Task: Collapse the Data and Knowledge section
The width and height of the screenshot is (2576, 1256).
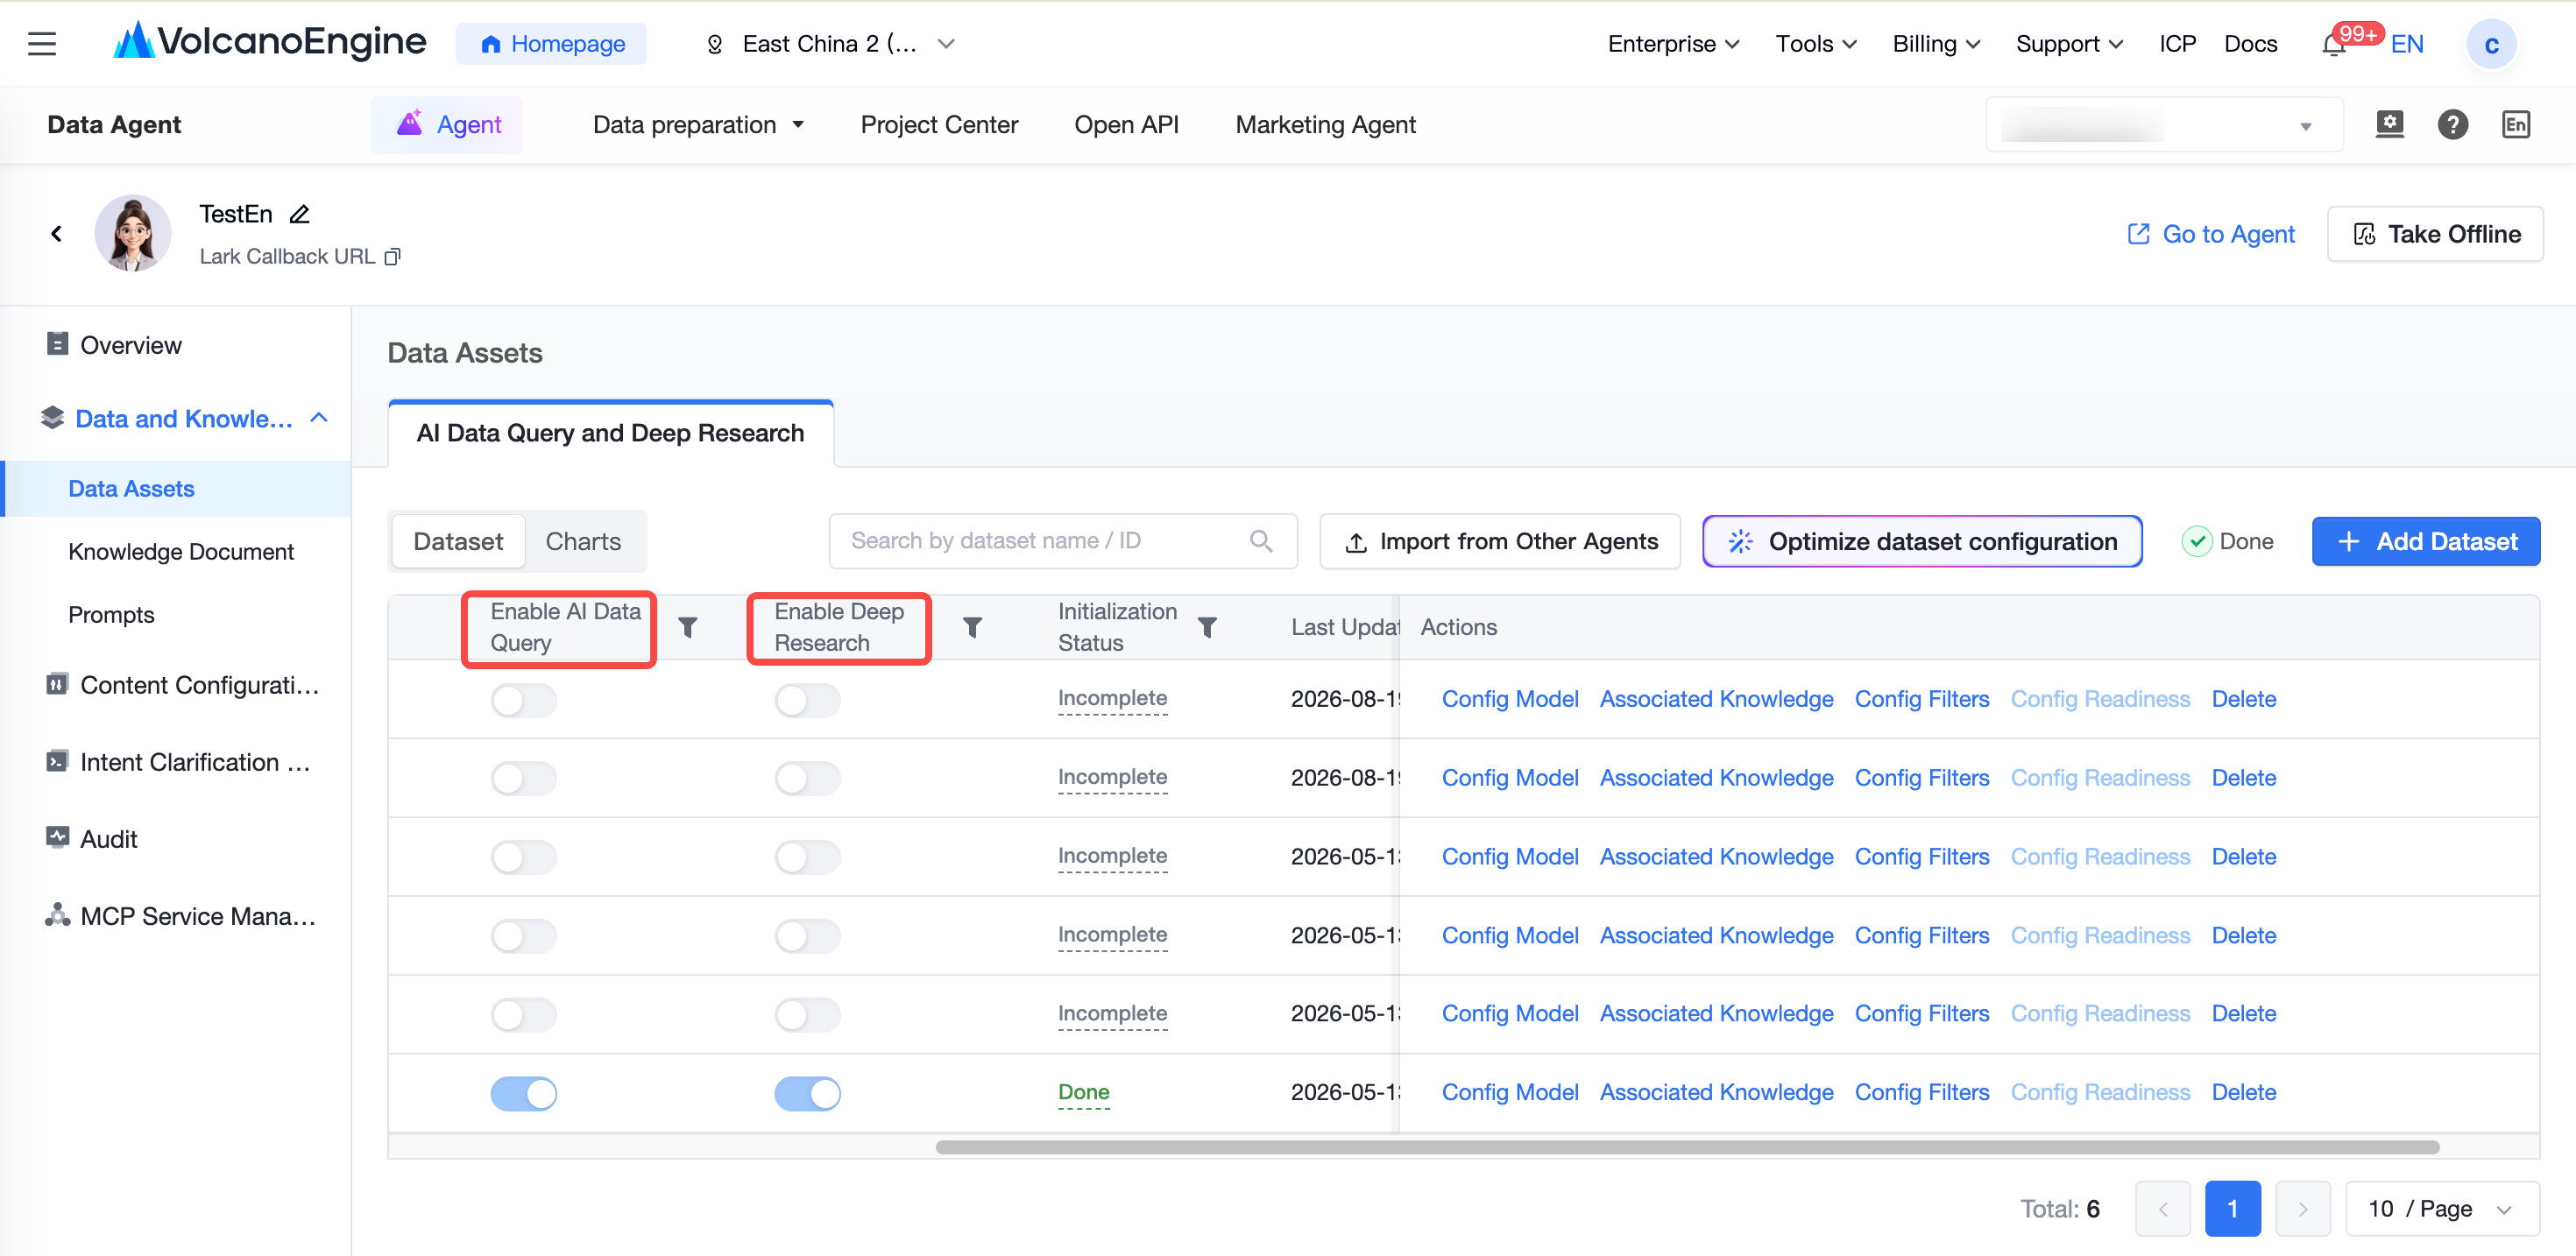Action: click(319, 418)
